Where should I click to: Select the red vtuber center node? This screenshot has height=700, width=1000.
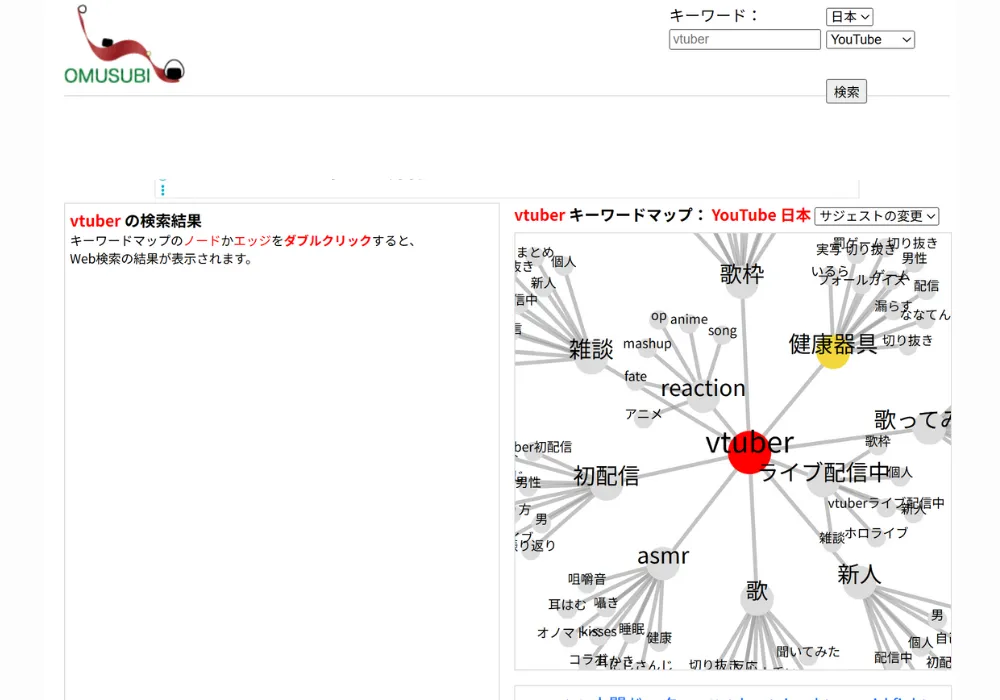[749, 452]
